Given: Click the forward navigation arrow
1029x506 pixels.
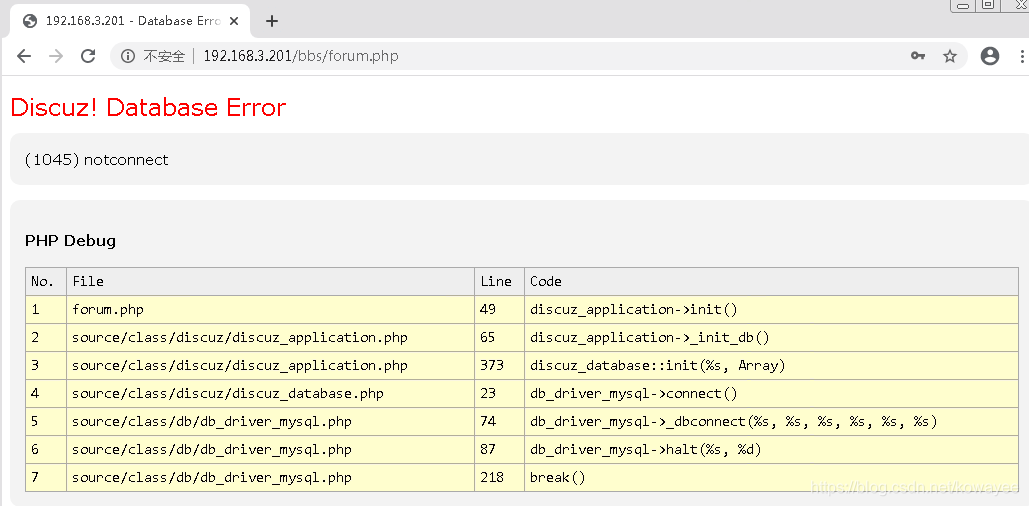Looking at the screenshot, I should (56, 56).
